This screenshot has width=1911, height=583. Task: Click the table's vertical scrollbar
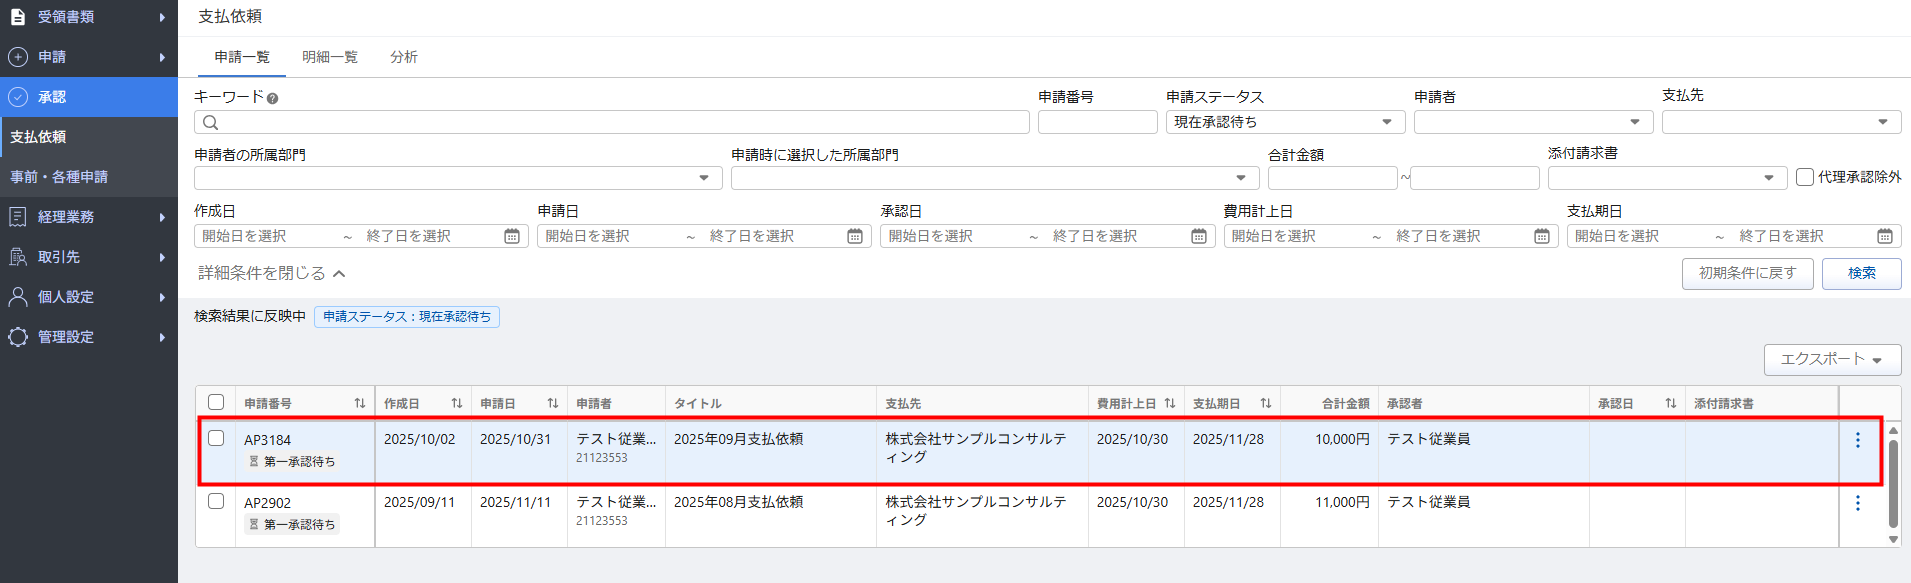[x=1892, y=483]
